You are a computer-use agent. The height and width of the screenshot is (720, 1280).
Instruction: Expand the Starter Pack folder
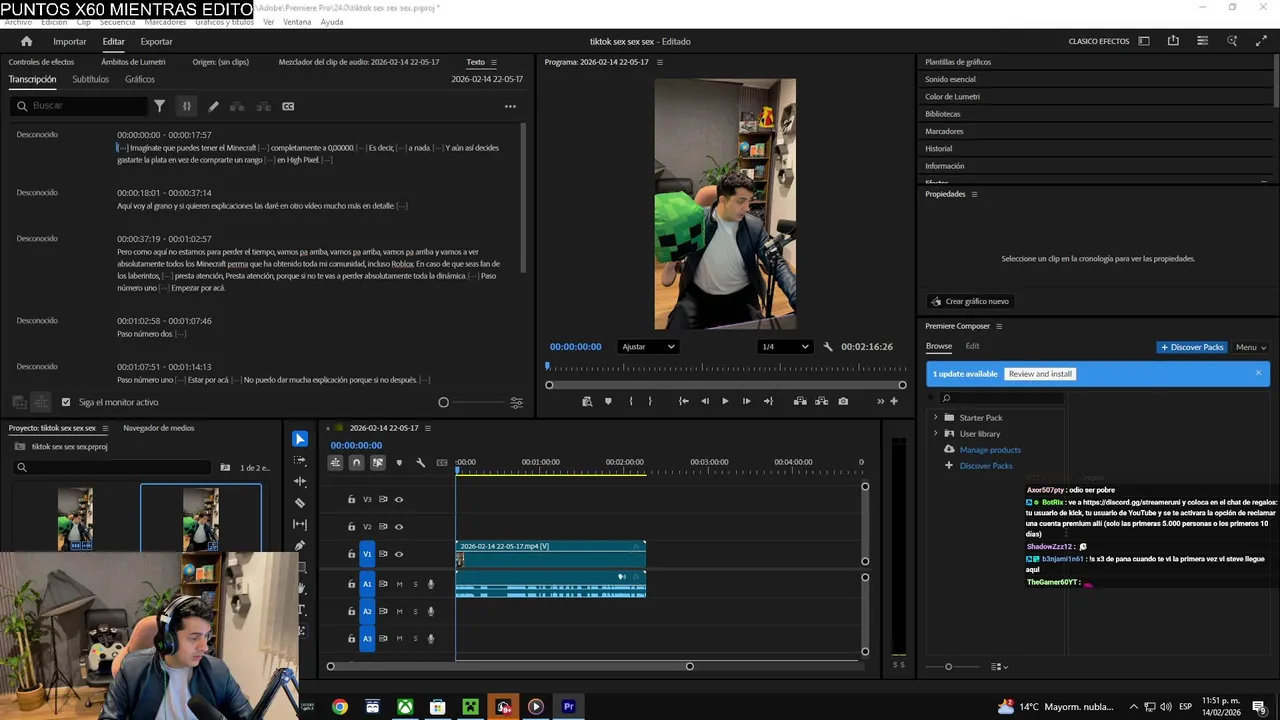tap(936, 418)
